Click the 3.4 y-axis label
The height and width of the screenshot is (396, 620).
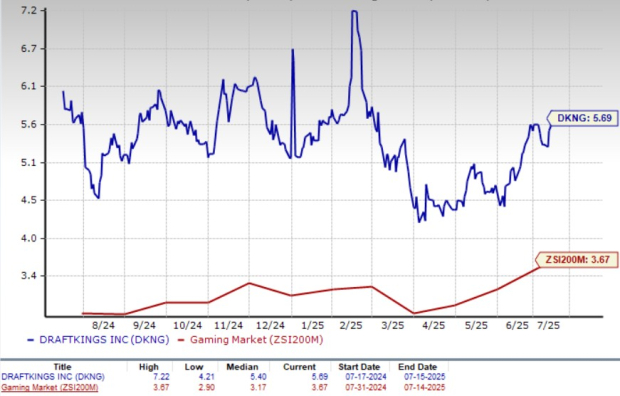[x=28, y=276]
